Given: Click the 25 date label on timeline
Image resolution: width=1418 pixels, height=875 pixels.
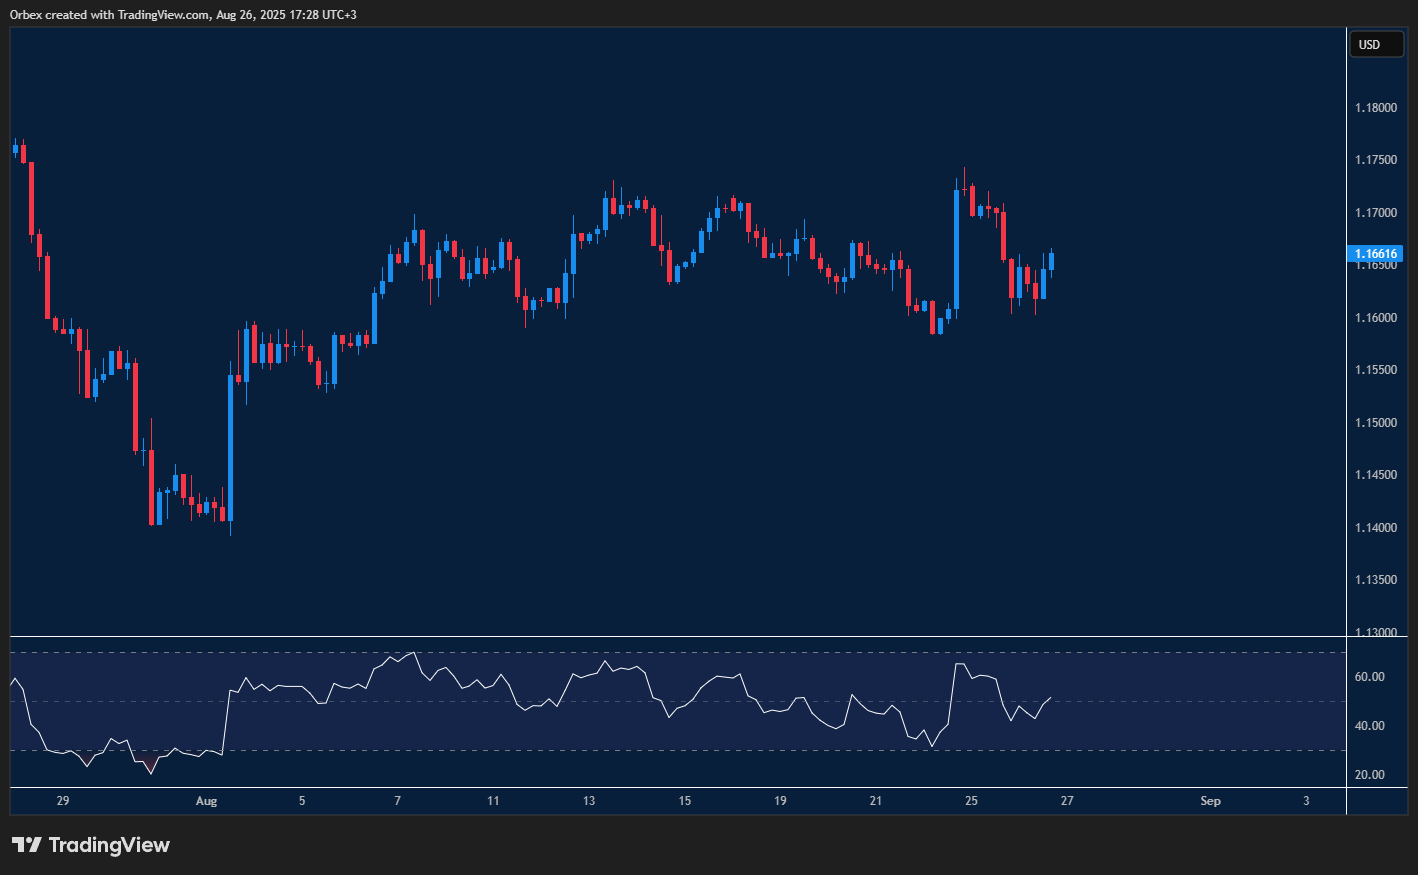Looking at the screenshot, I should click(x=971, y=801).
